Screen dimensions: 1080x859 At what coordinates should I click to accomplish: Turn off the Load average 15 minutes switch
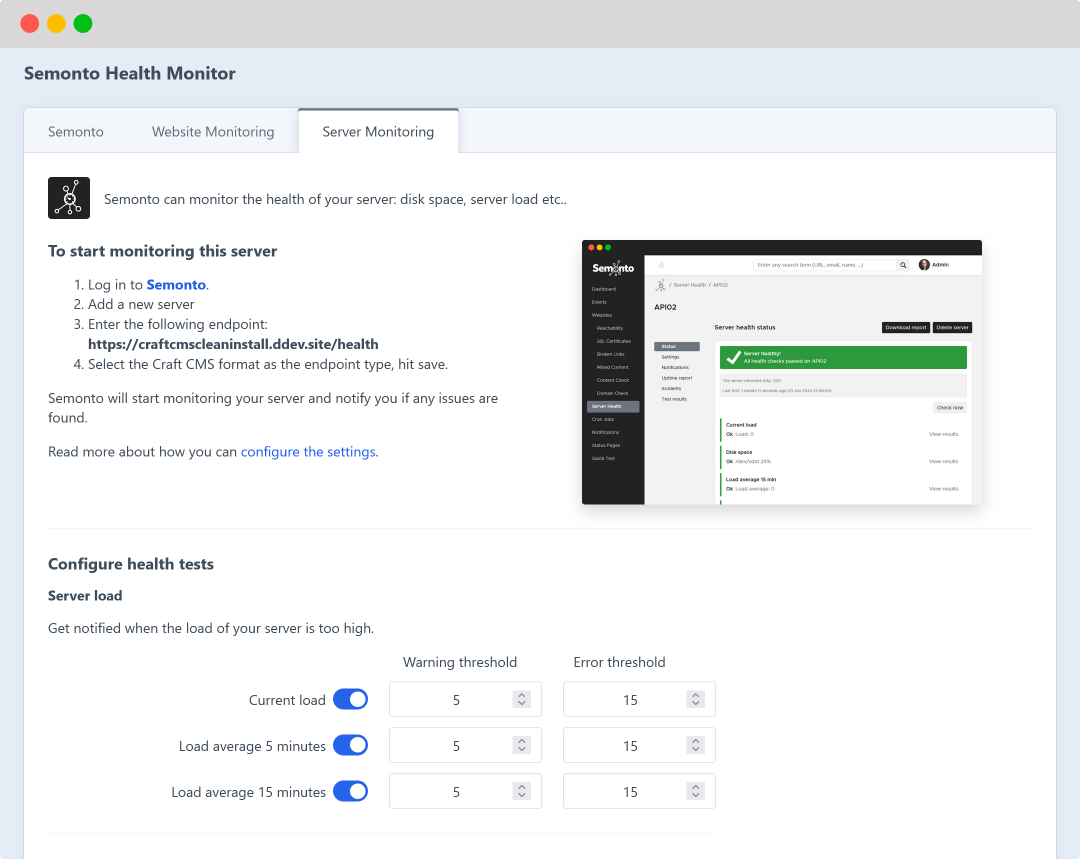(351, 791)
